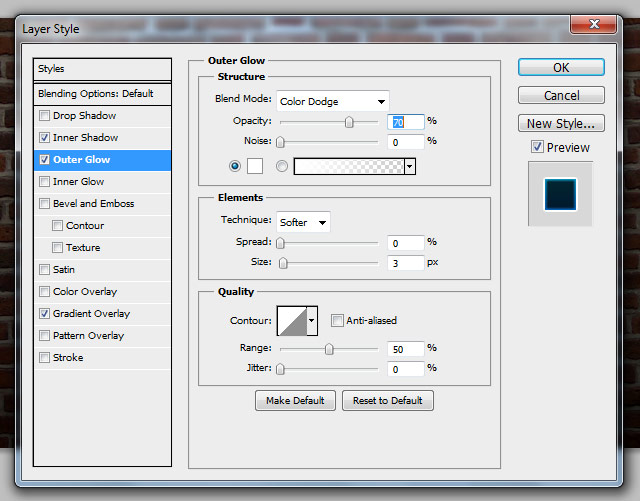Screen dimensions: 640x501
Task: Select the Inner Glow label
Action: tap(78, 182)
